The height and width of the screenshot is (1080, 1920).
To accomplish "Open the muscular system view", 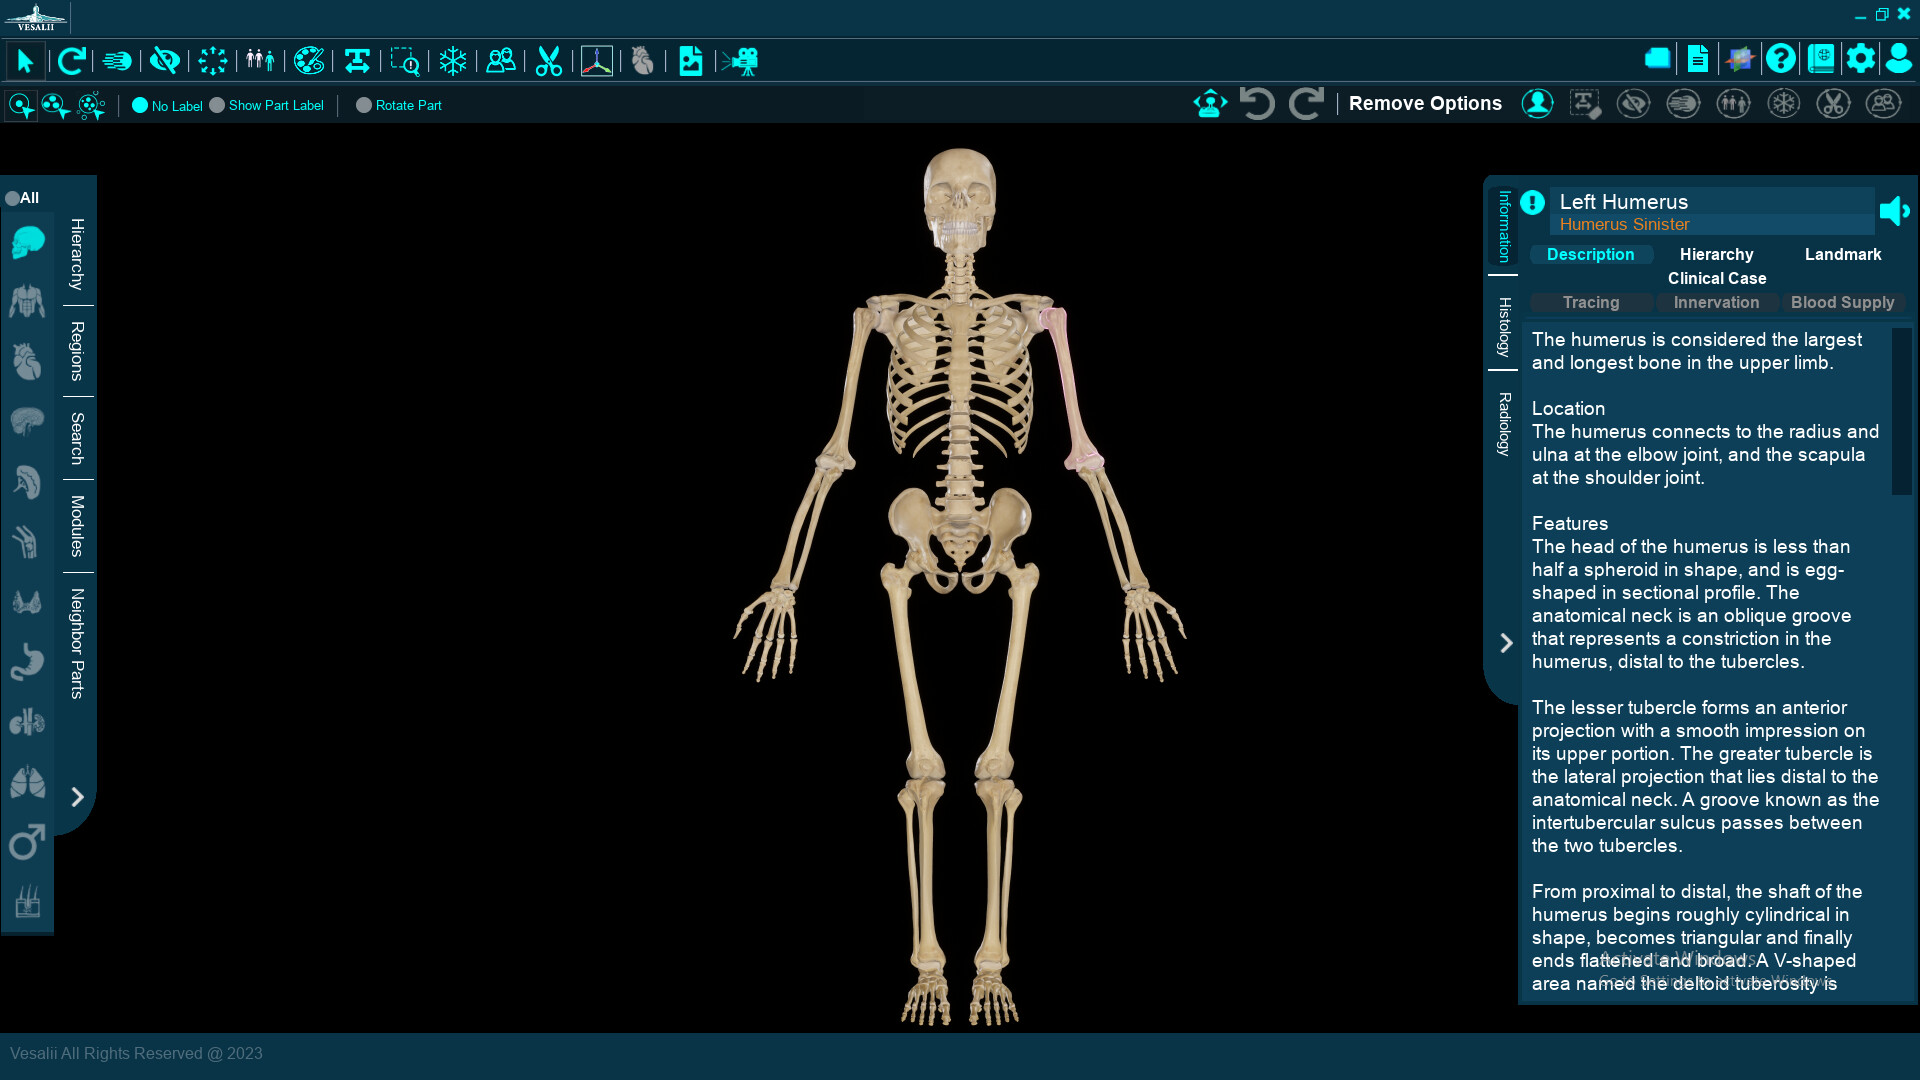I will (27, 301).
